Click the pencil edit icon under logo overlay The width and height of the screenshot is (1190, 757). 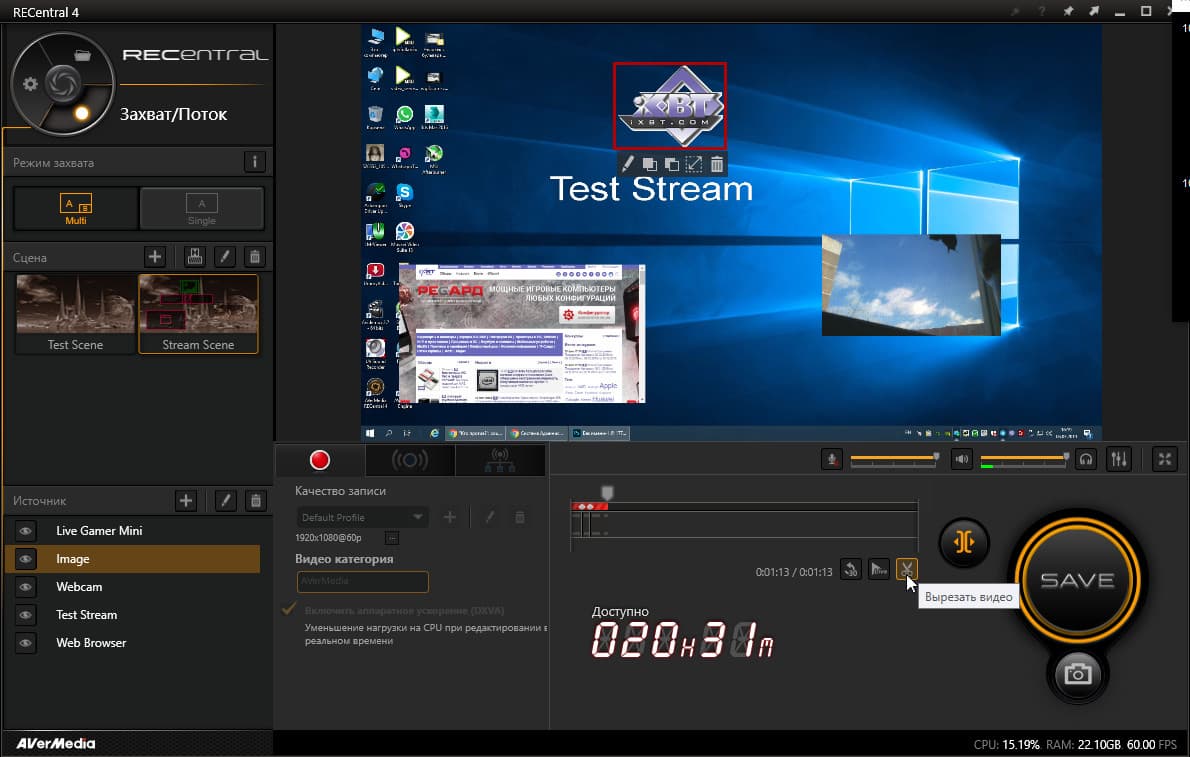(628, 163)
